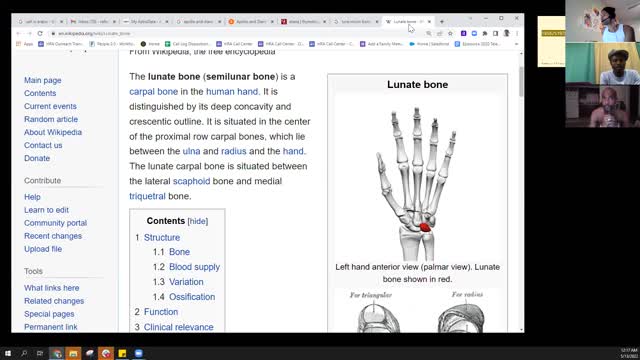Open Zoom from the taskbar
This screenshot has height=360, width=640.
(x=139, y=353)
